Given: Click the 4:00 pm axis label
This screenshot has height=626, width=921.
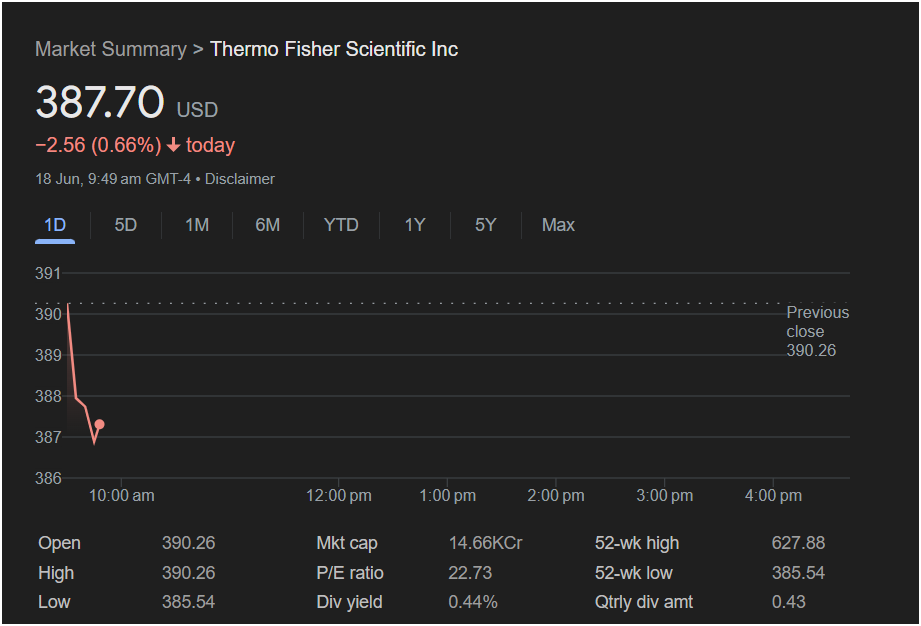Looking at the screenshot, I should [x=773, y=496].
